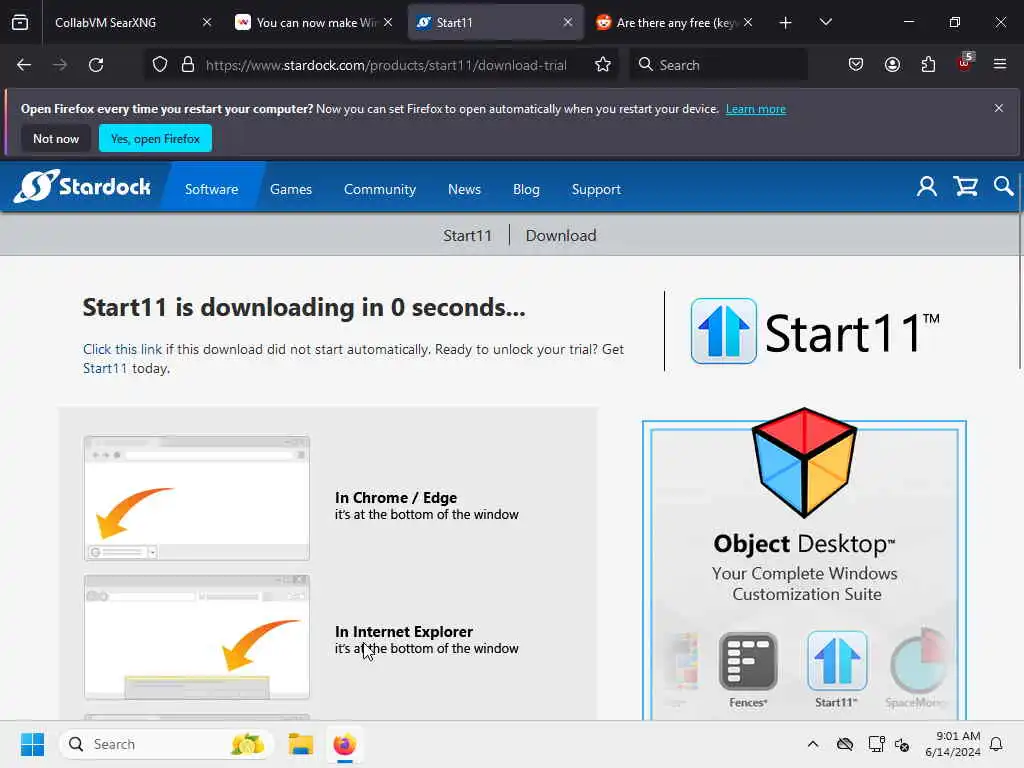The image size is (1024, 768).
Task: Open the Community menu
Action: 379,189
